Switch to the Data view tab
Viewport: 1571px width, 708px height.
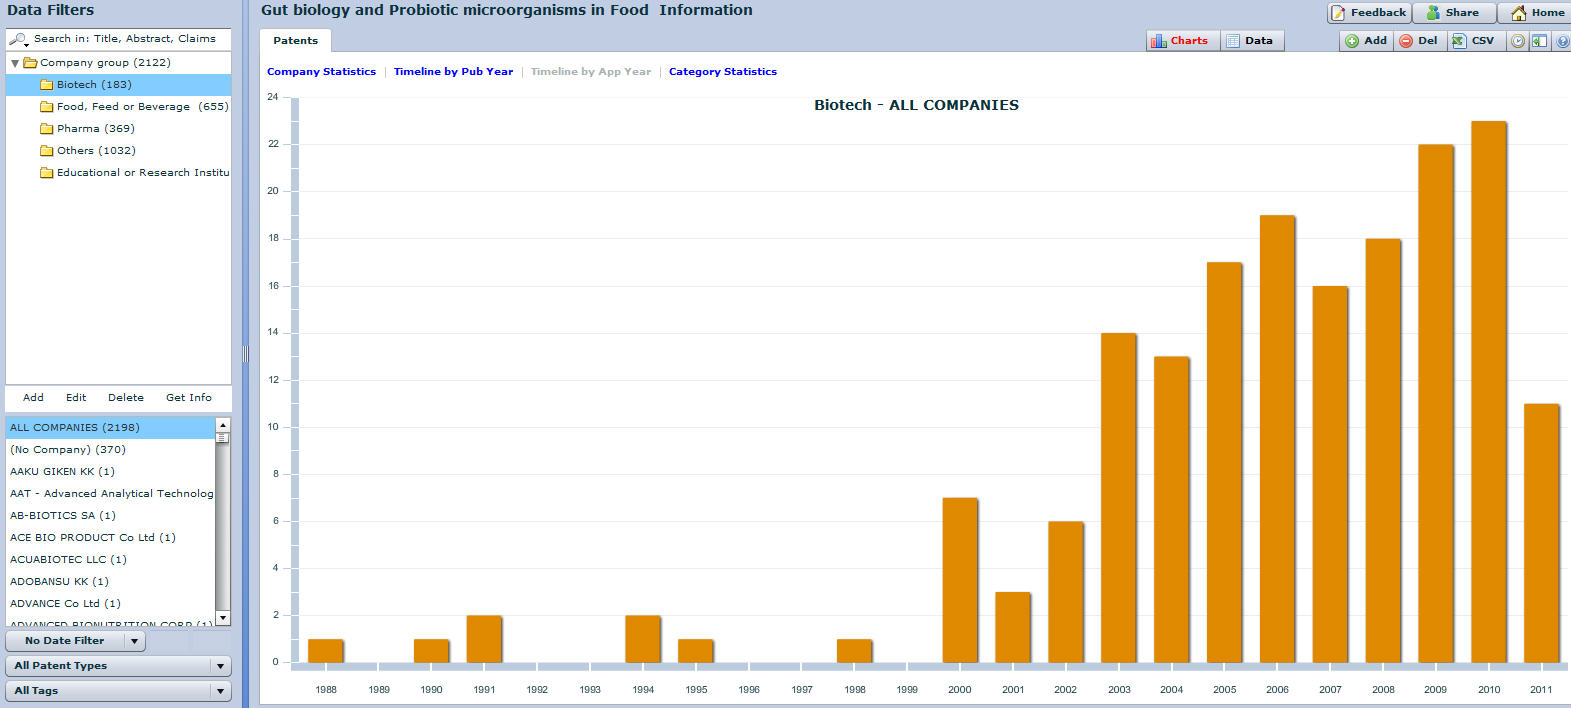[x=1250, y=41]
